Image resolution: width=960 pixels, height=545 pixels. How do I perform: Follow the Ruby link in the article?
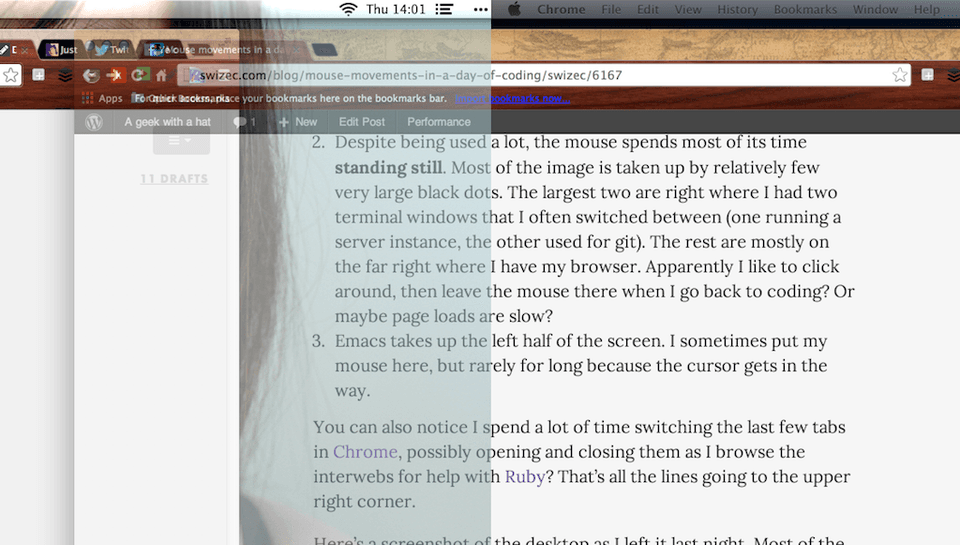[525, 476]
